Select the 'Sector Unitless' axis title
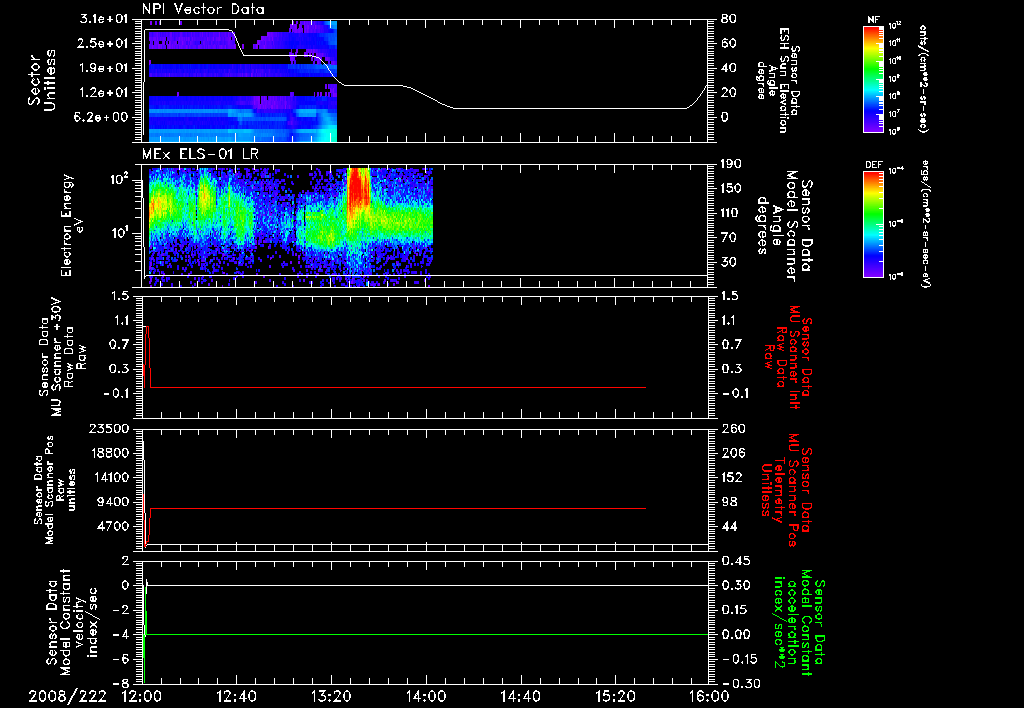Viewport: 1024px width, 708px height. click(x=42, y=80)
